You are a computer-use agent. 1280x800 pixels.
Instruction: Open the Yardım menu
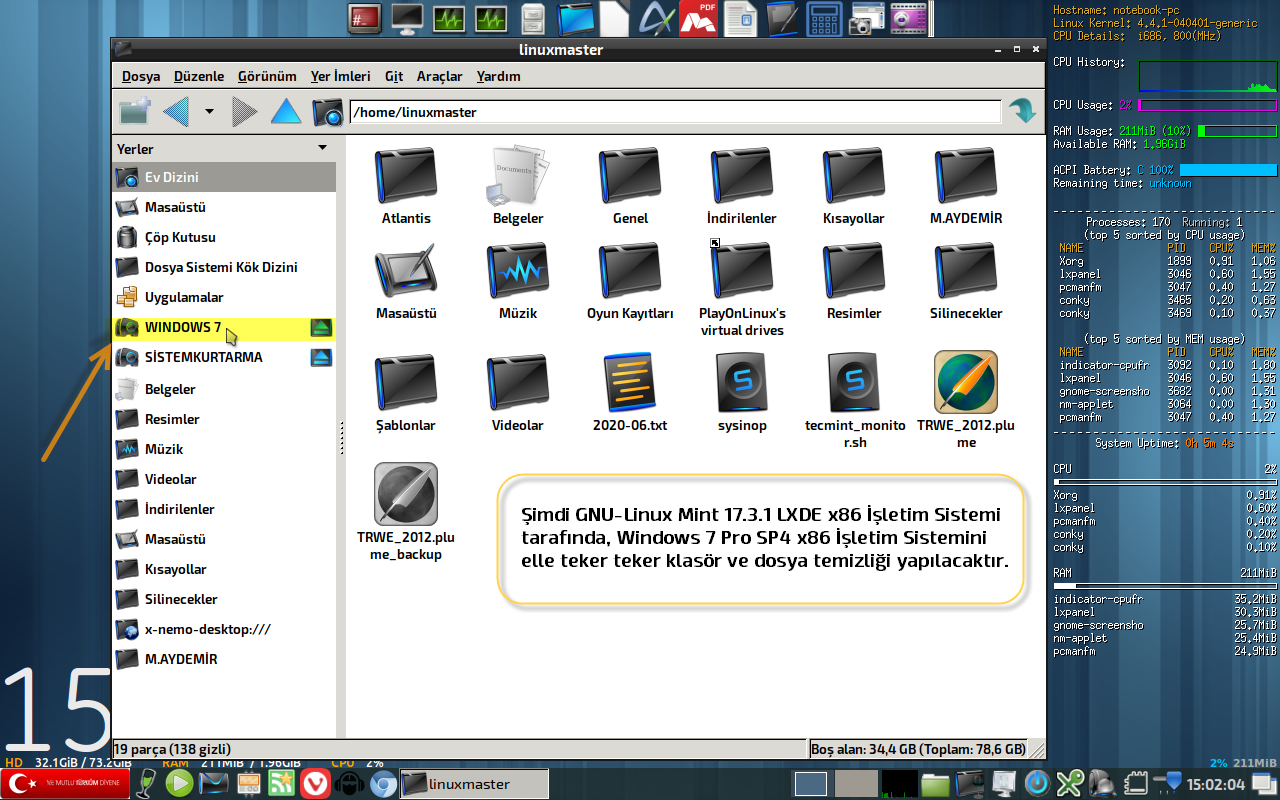click(x=498, y=76)
